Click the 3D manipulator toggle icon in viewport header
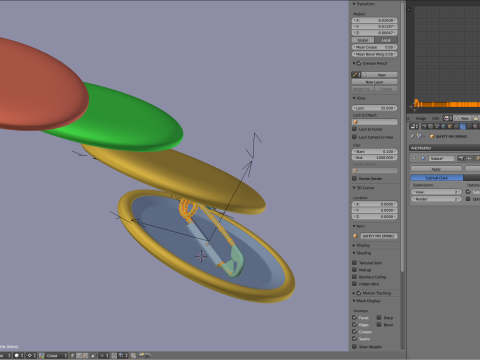The height and width of the screenshot is (360, 480). coord(41,355)
